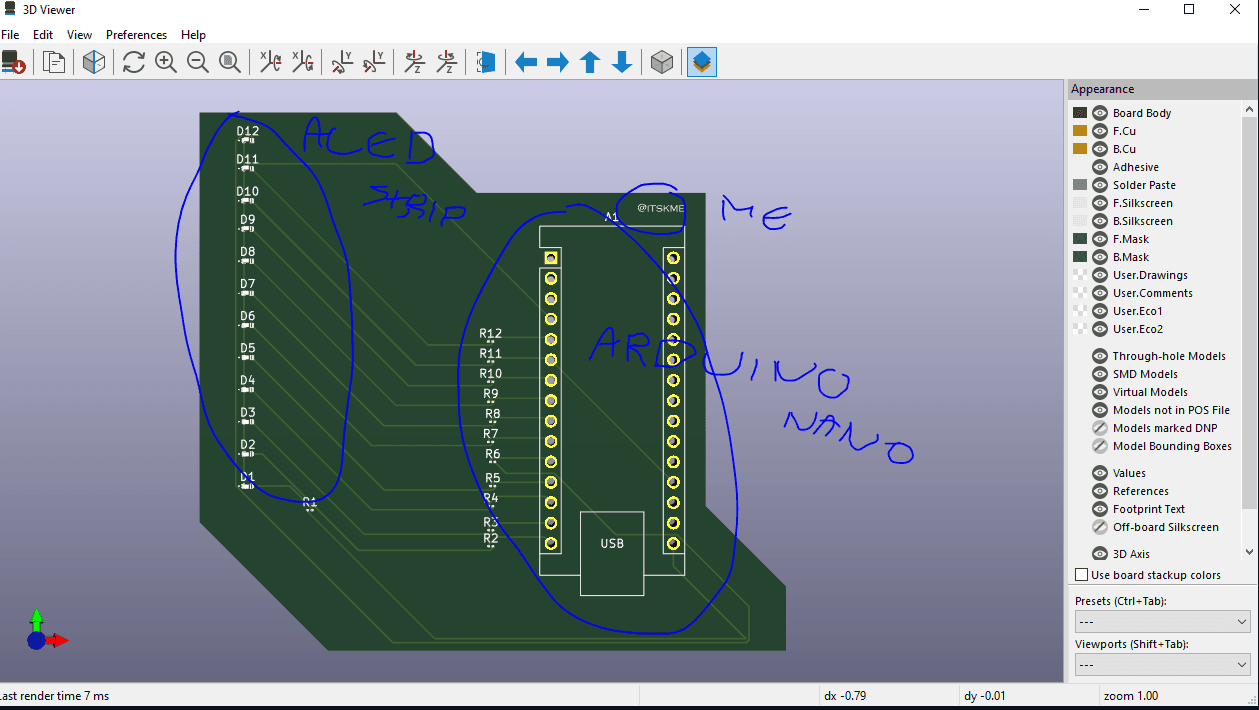Toggle orthographic projection cube icon

(x=661, y=63)
